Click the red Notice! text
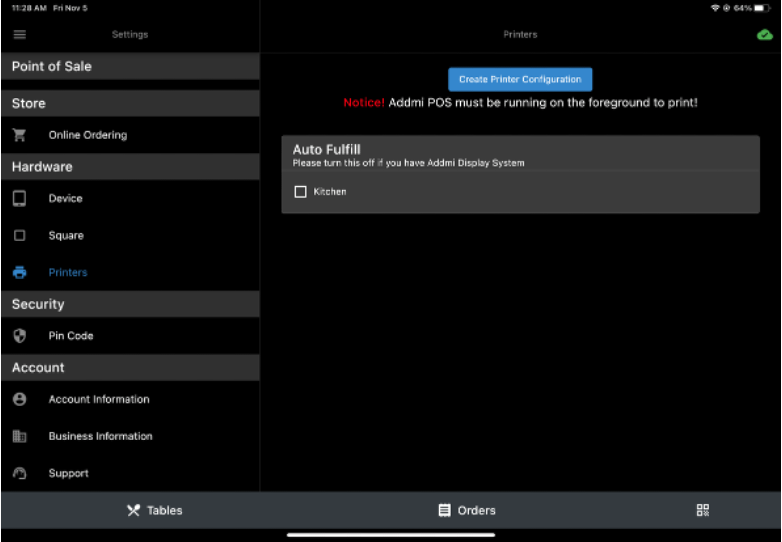 click(x=364, y=103)
